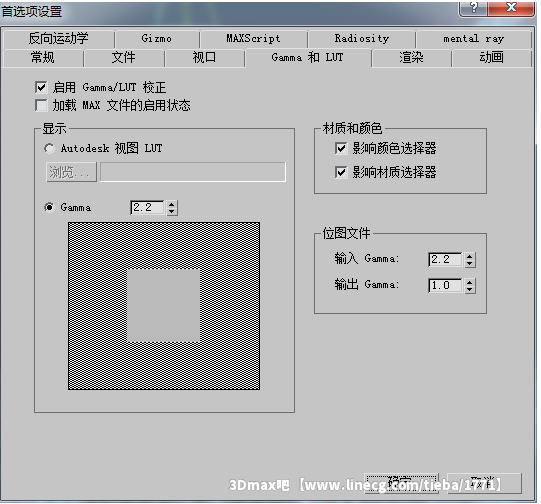Open the MAXScript tab

point(254,39)
